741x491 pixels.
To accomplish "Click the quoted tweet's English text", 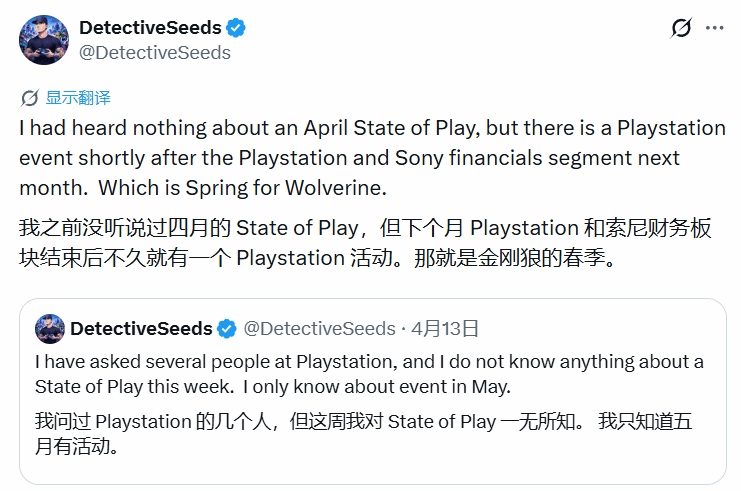I will point(368,373).
